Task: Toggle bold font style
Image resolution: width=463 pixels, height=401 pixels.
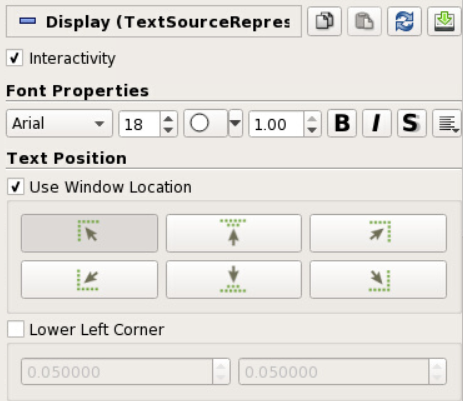Action: pyautogui.click(x=342, y=123)
